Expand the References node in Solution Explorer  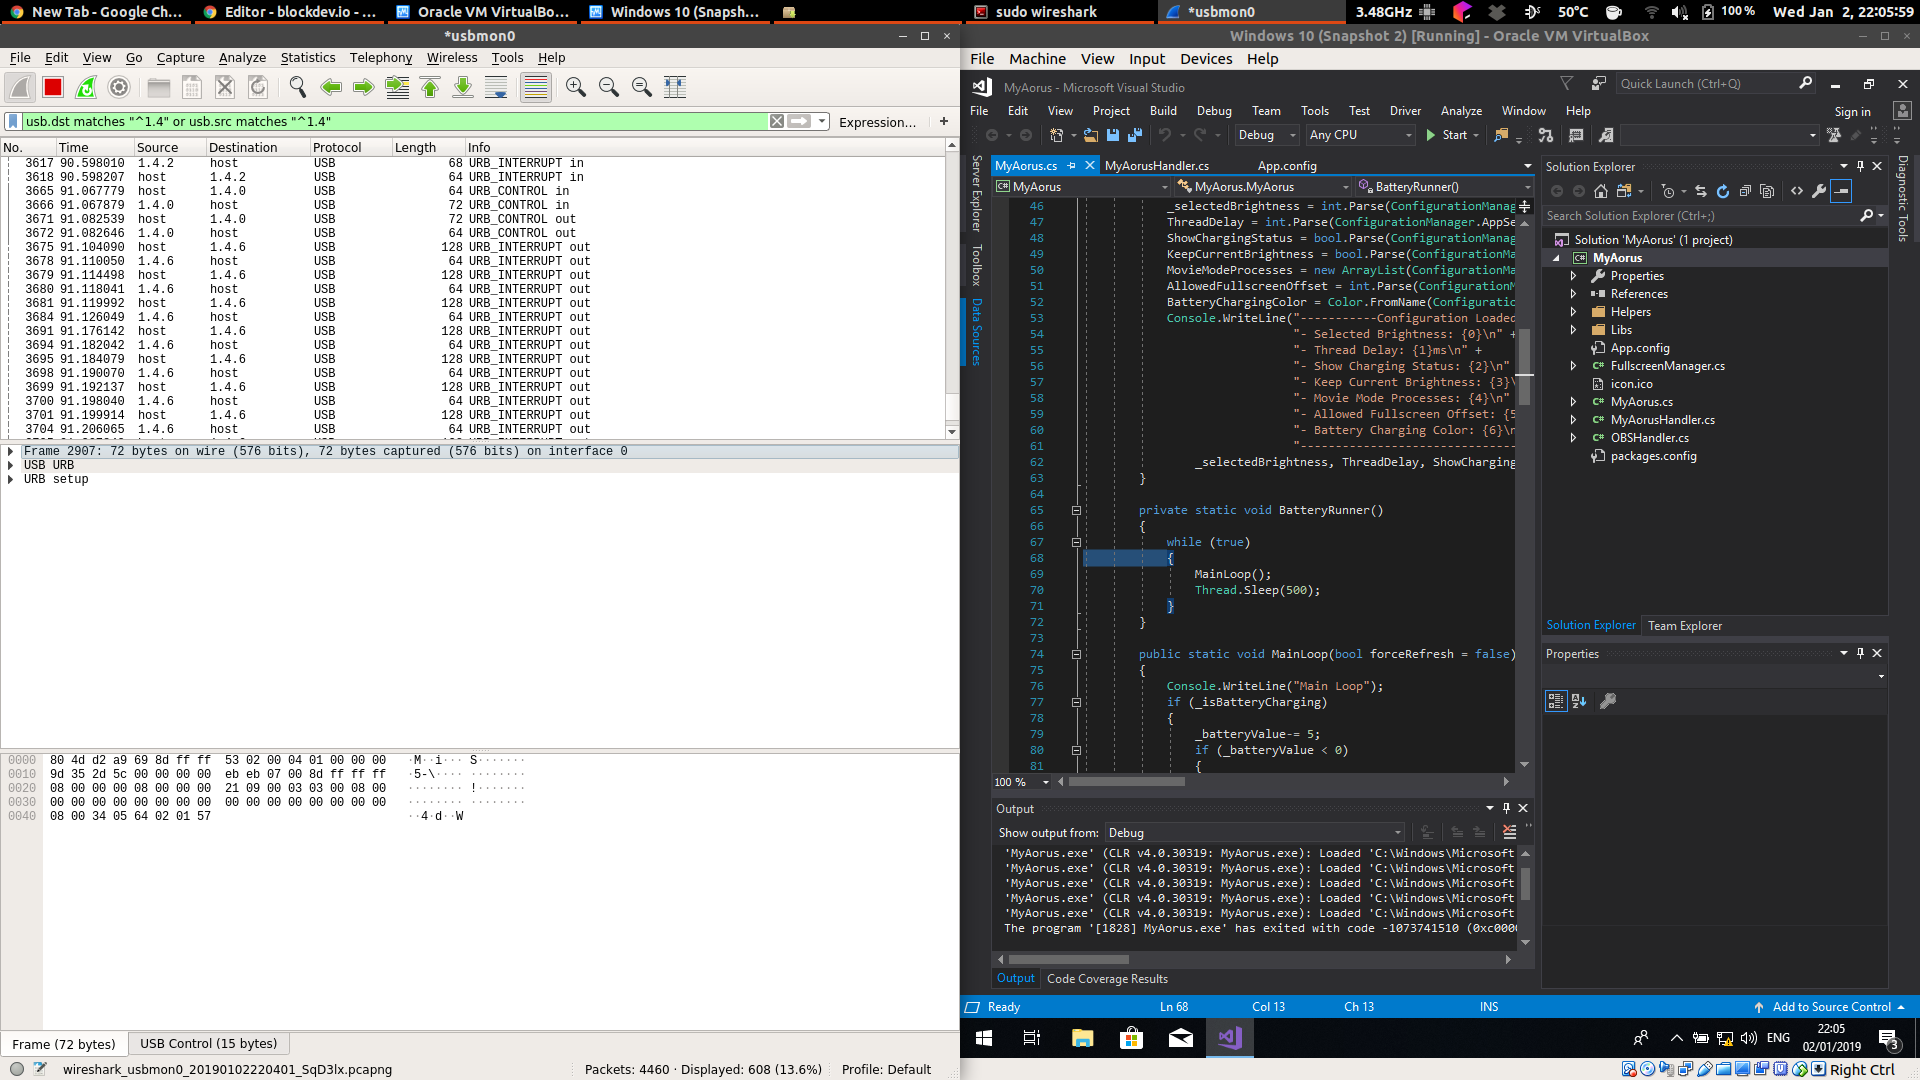1575,293
